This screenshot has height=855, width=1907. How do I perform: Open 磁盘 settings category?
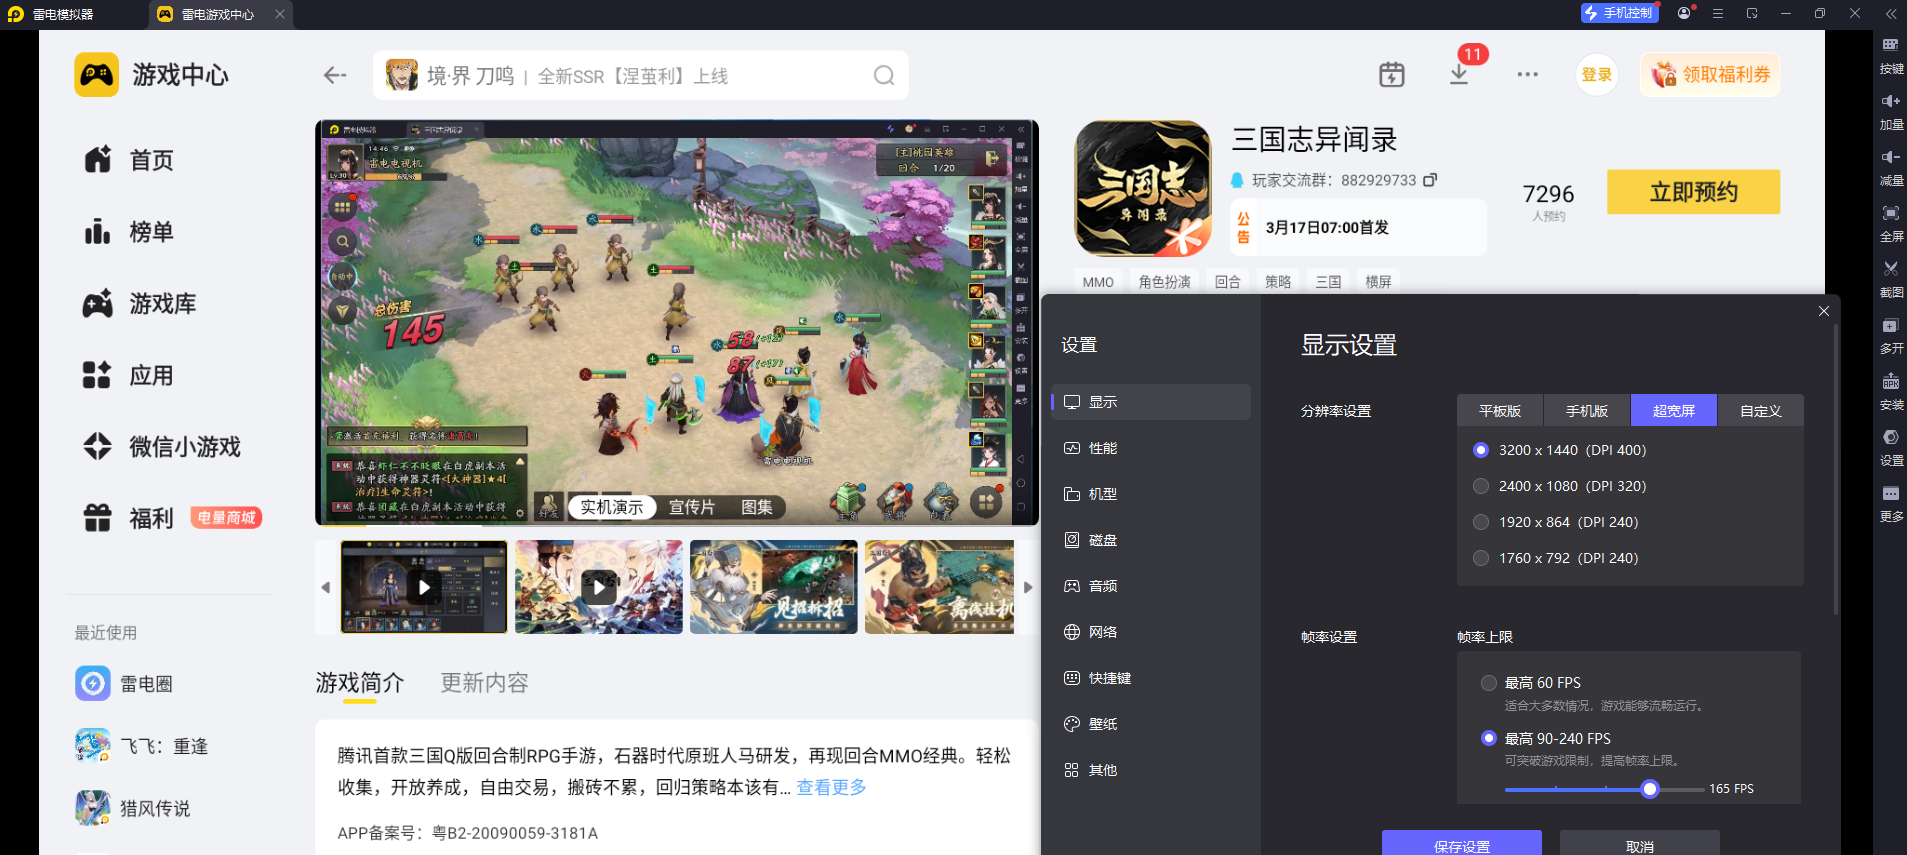click(1151, 540)
